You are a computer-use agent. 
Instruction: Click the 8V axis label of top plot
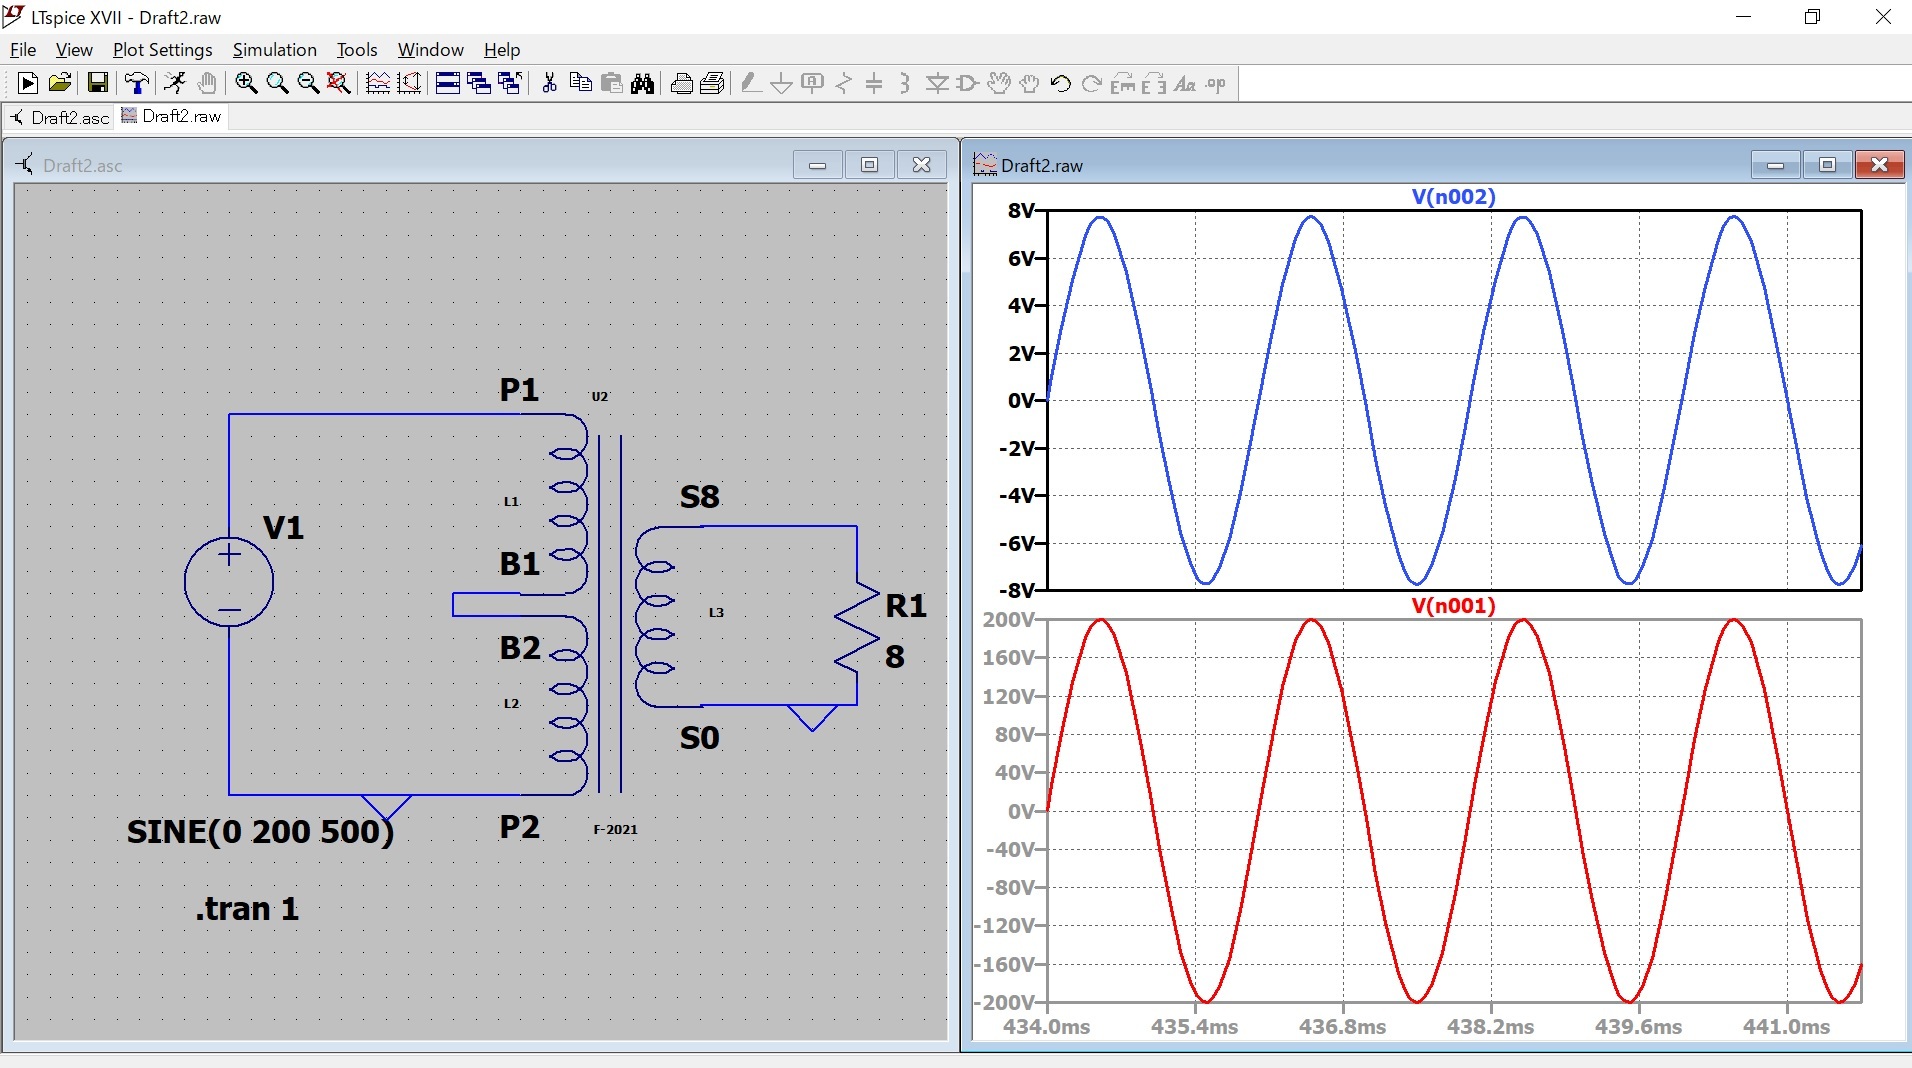[1021, 210]
